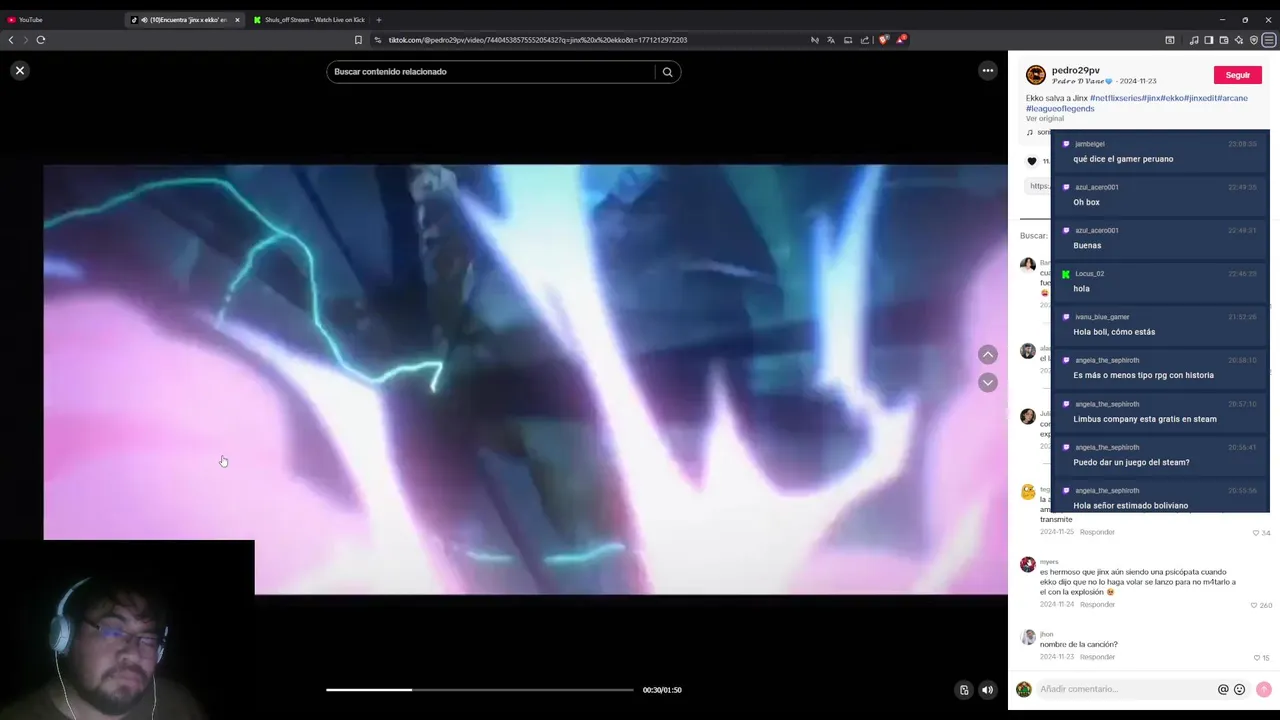The width and height of the screenshot is (1280, 720).
Task: Open the browser hamburger main menu
Action: click(x=1269, y=40)
